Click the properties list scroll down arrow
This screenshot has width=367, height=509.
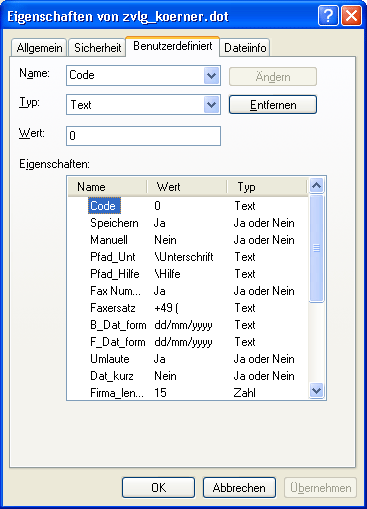point(316,390)
